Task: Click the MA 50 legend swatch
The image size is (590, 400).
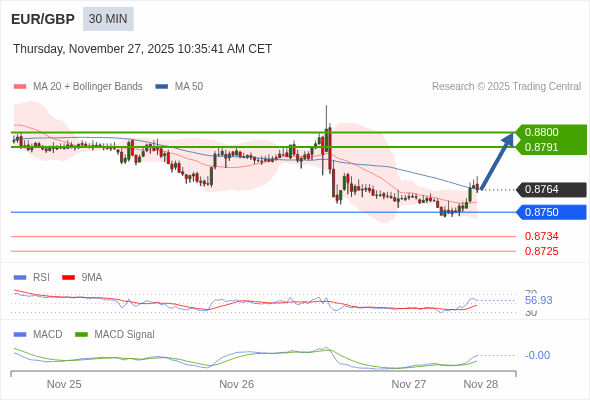Action: click(x=162, y=87)
